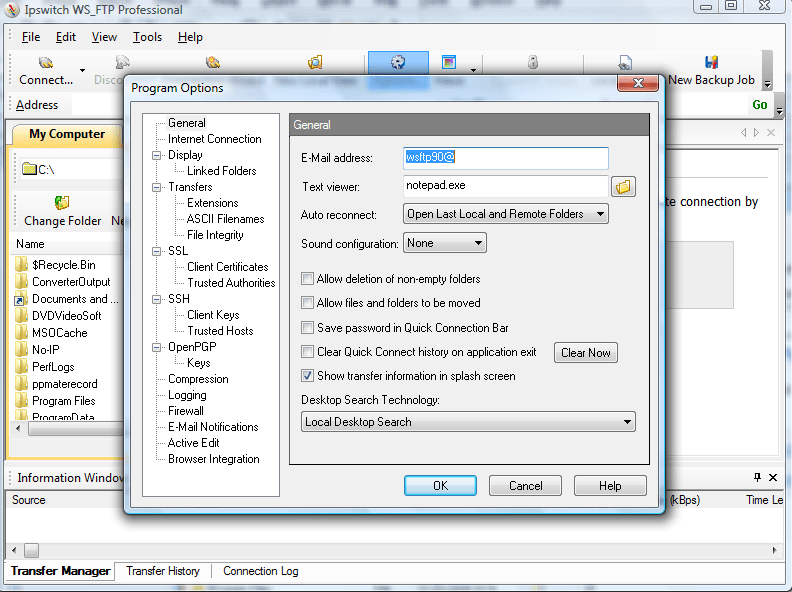Open the Tools menu
This screenshot has height=592, width=792.
click(147, 37)
